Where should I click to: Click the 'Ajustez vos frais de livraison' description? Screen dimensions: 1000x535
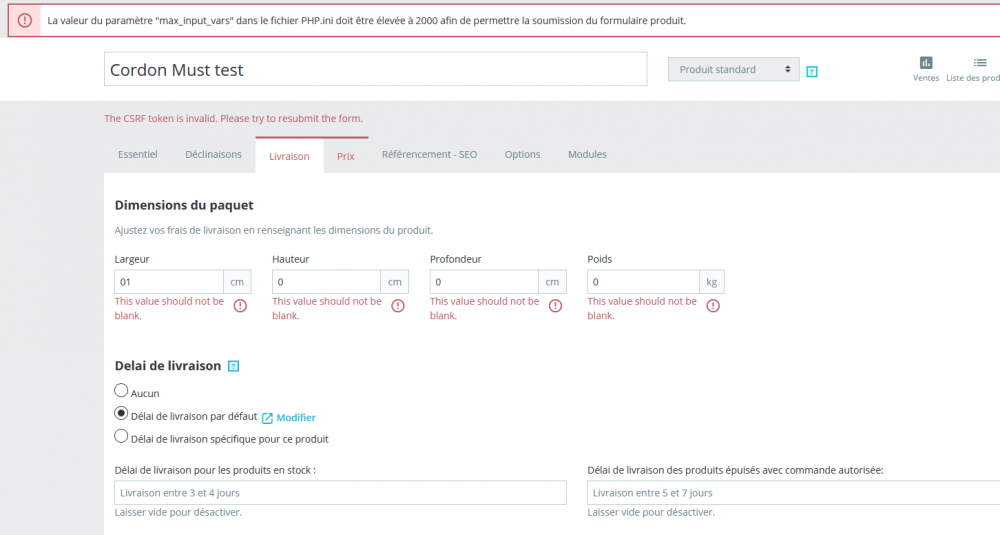[274, 230]
